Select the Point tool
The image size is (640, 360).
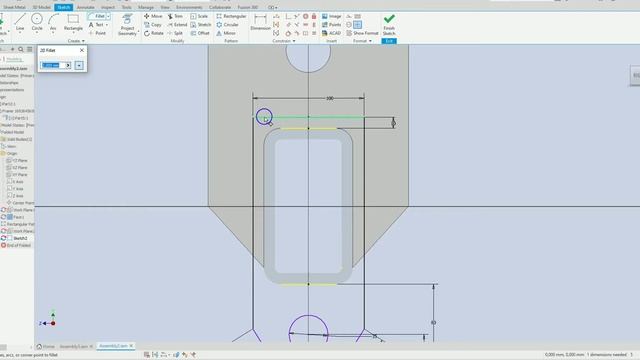click(x=97, y=33)
